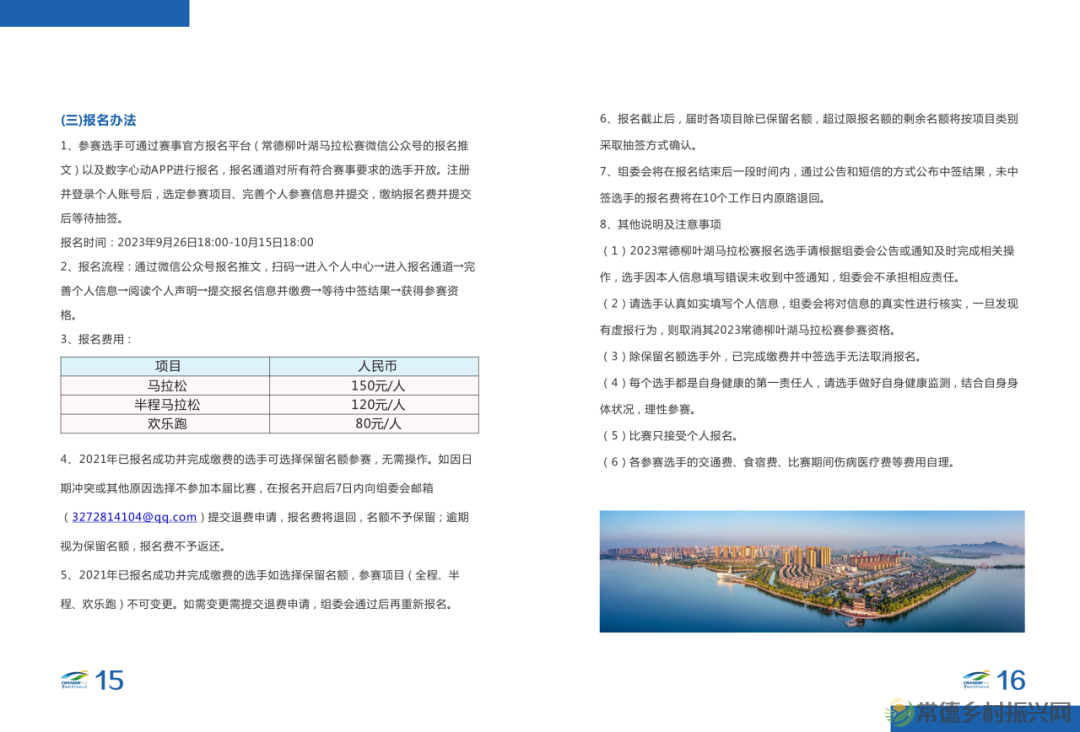Click the 报名时间 registration period text

click(185, 241)
